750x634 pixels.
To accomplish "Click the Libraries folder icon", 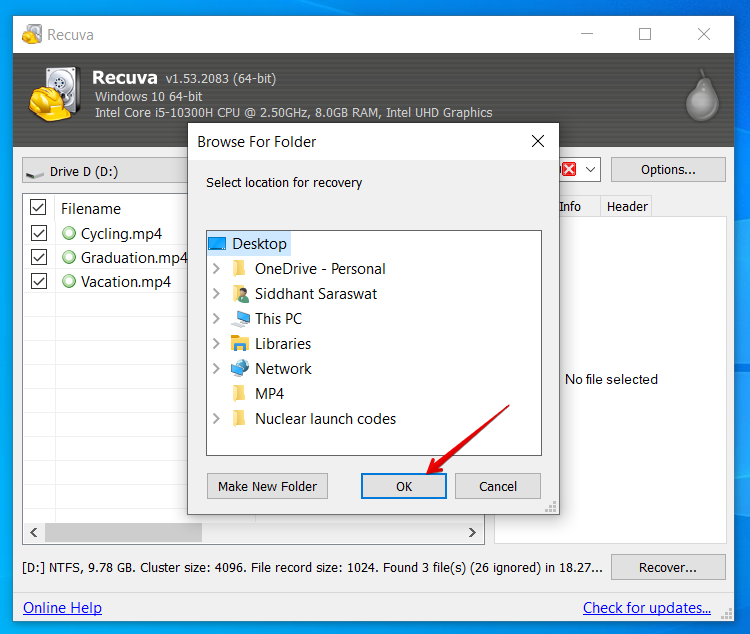I will [240, 344].
